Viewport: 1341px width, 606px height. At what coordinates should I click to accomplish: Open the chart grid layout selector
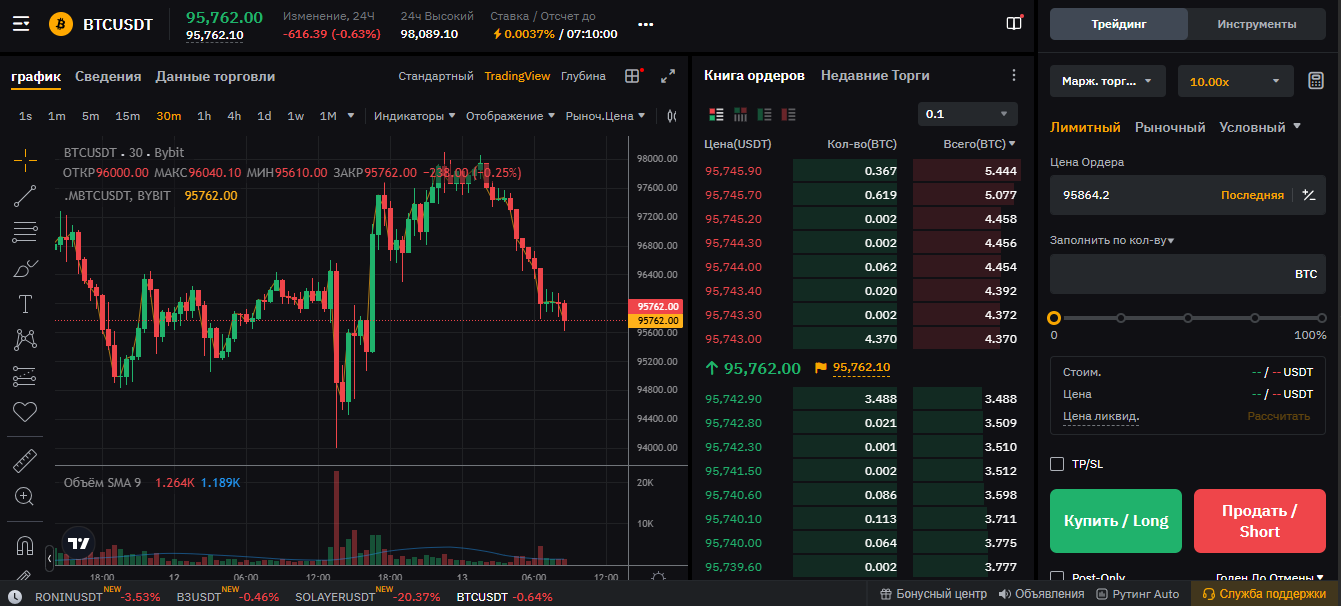632,76
